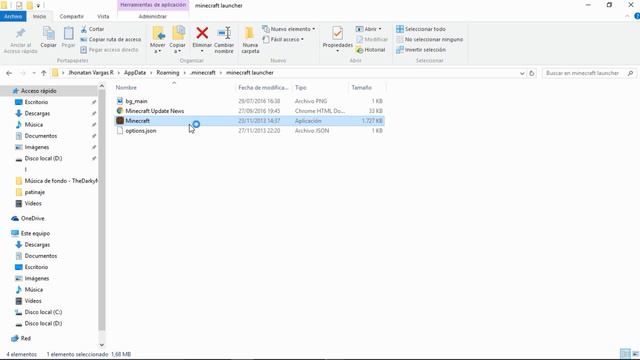Collapse the ribbon with the chevron
The image size is (640, 360).
[x=627, y=16]
